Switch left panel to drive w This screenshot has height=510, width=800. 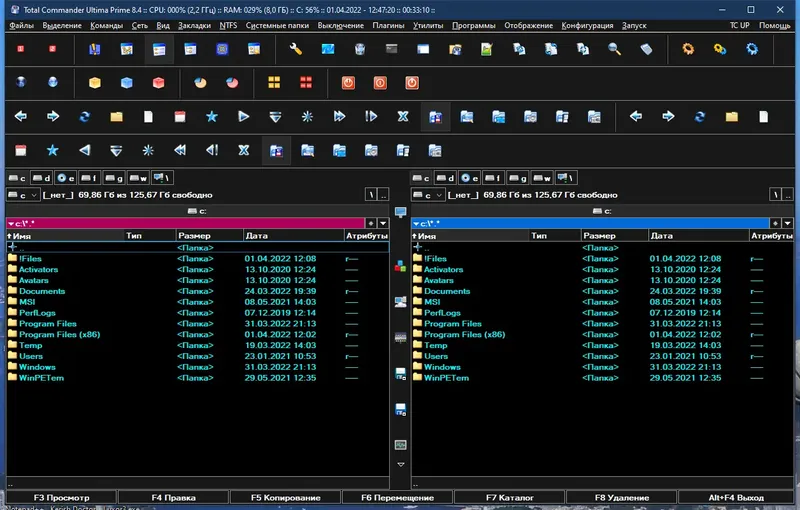[138, 178]
